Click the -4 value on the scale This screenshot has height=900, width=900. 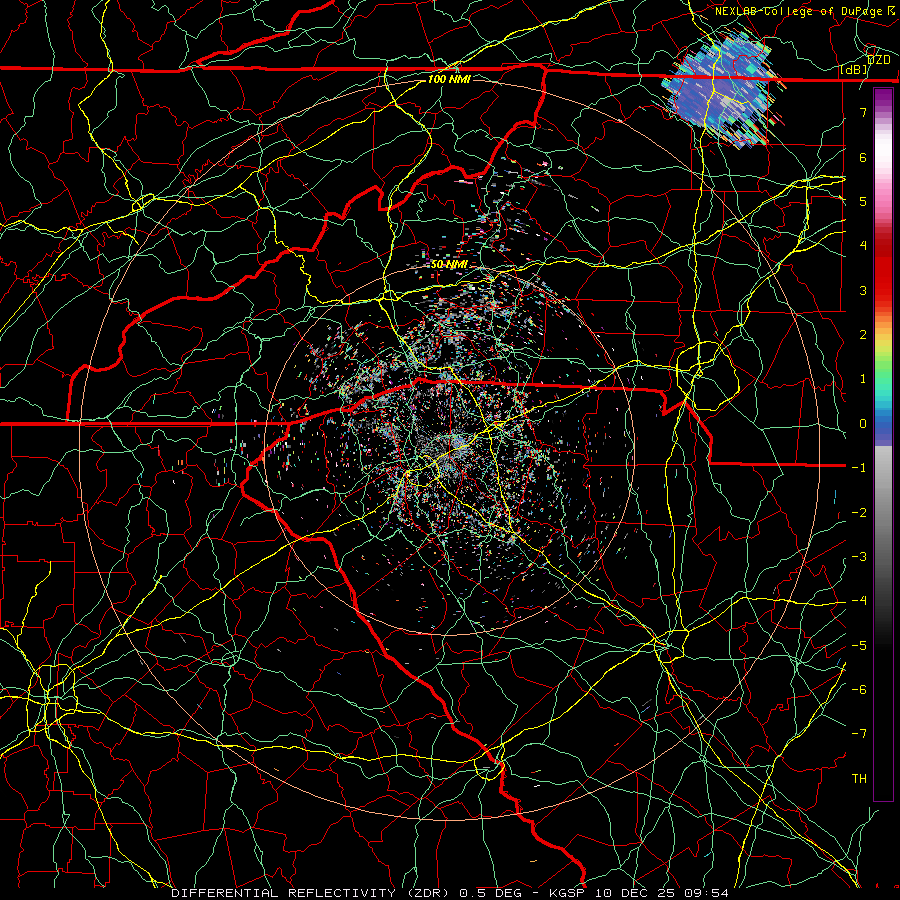(859, 601)
